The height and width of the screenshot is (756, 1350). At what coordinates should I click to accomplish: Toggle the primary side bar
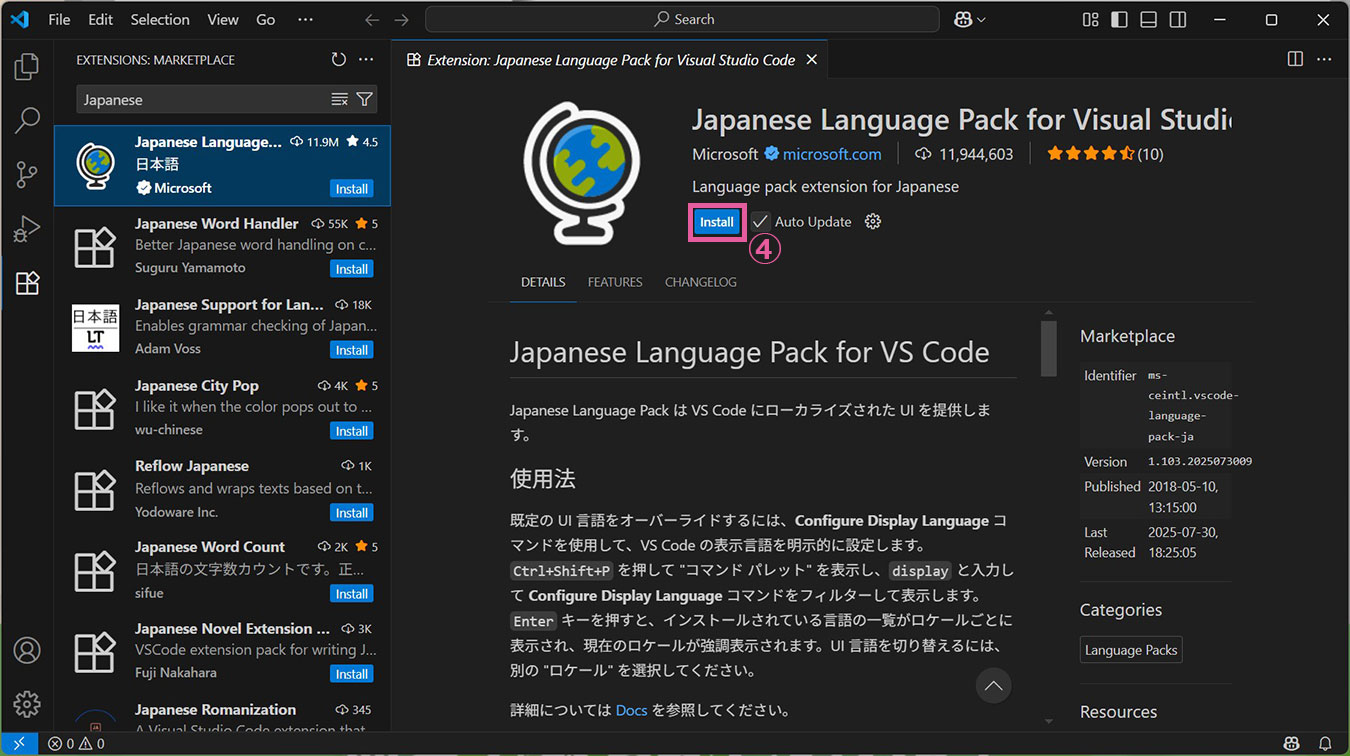pos(1120,19)
